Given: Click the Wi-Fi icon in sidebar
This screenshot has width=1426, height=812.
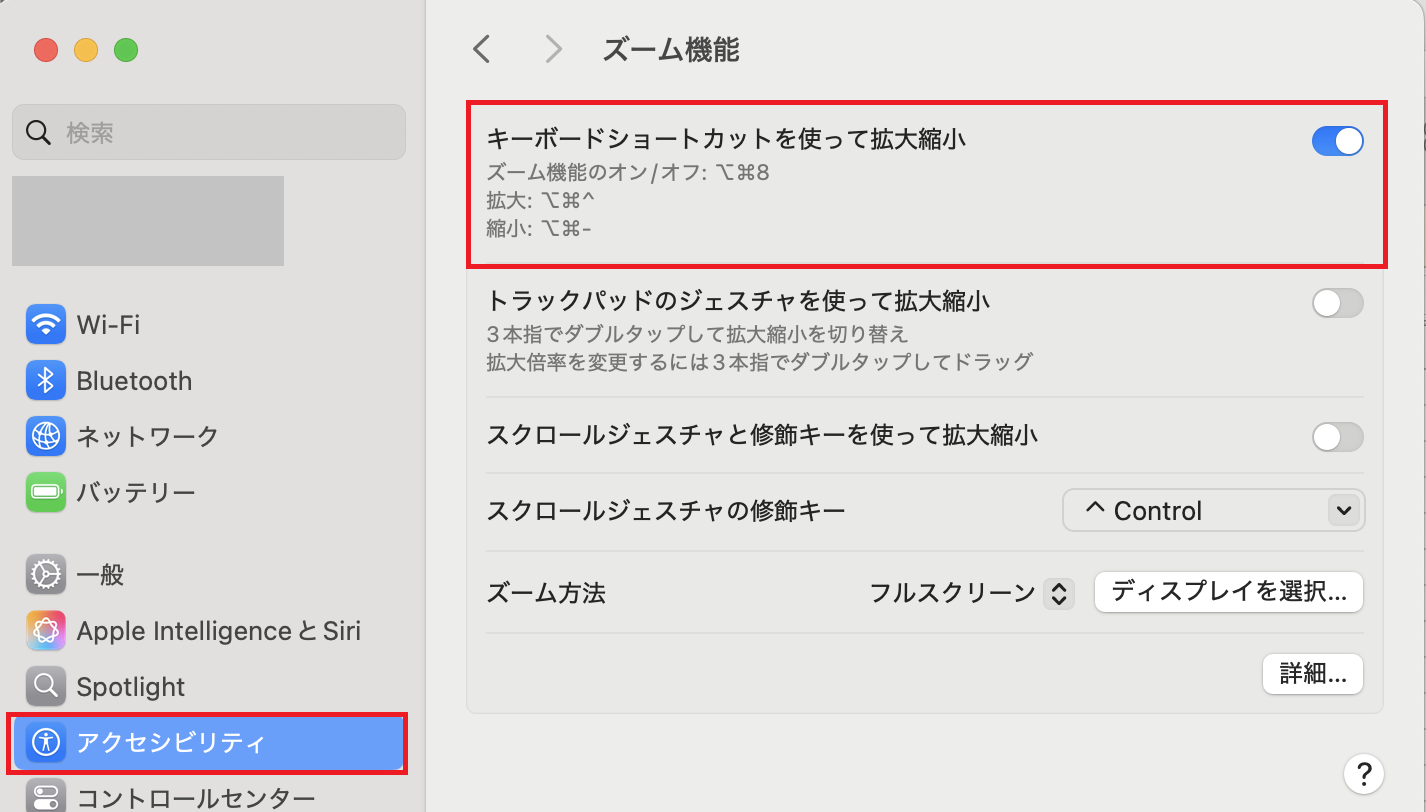Looking at the screenshot, I should click(46, 325).
